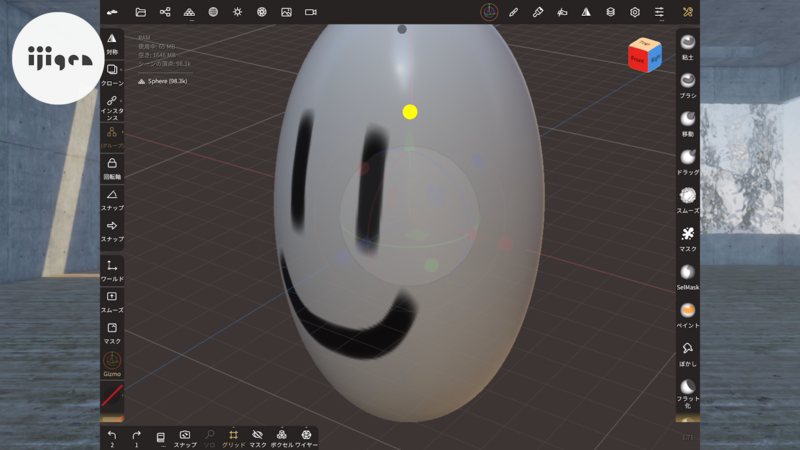Undo the last action
The image size is (800, 450).
pyautogui.click(x=112, y=438)
